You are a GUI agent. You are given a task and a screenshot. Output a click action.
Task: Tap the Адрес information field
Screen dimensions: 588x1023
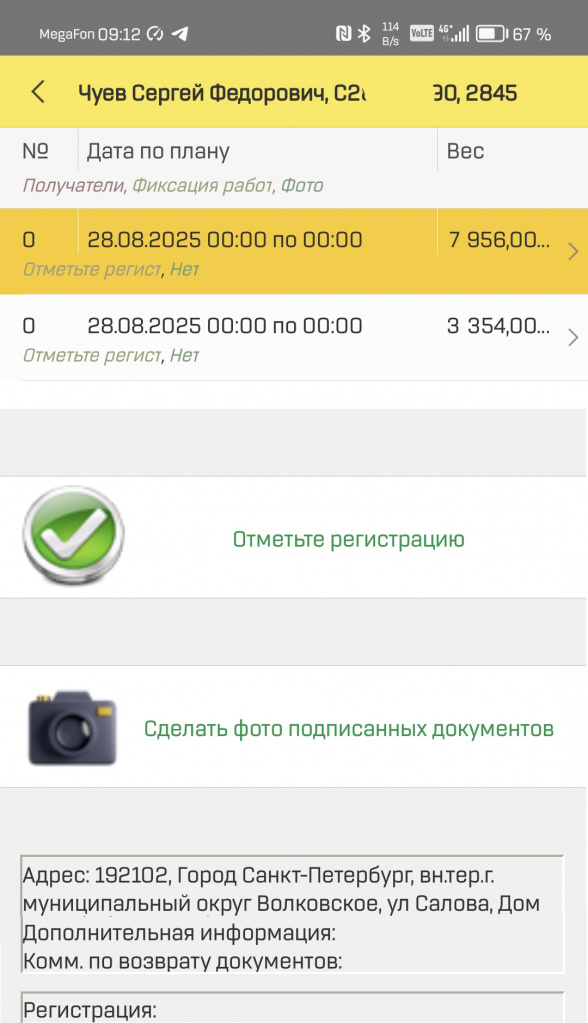292,914
